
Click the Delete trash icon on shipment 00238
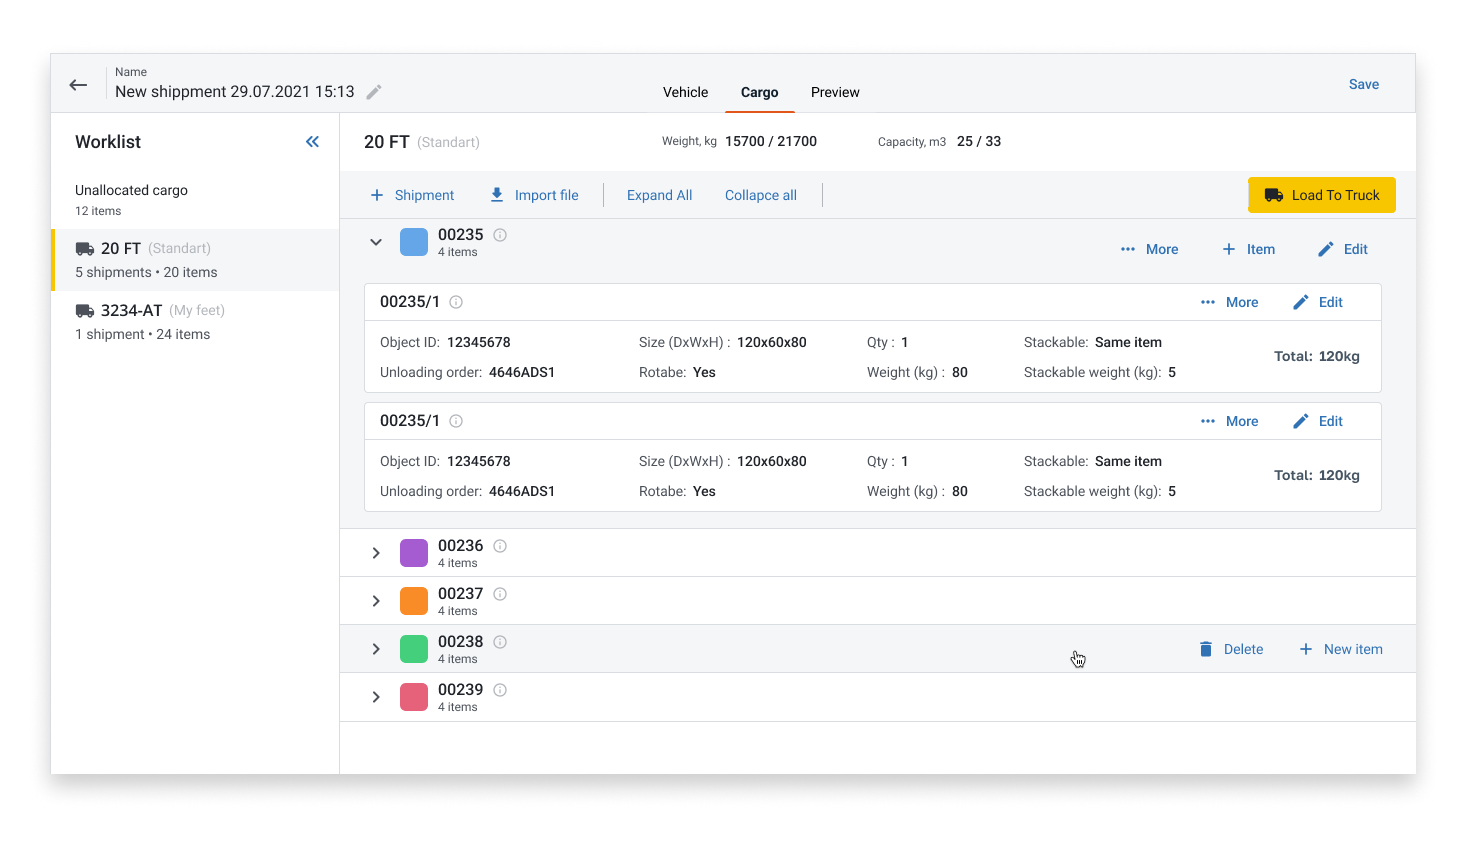pos(1205,648)
